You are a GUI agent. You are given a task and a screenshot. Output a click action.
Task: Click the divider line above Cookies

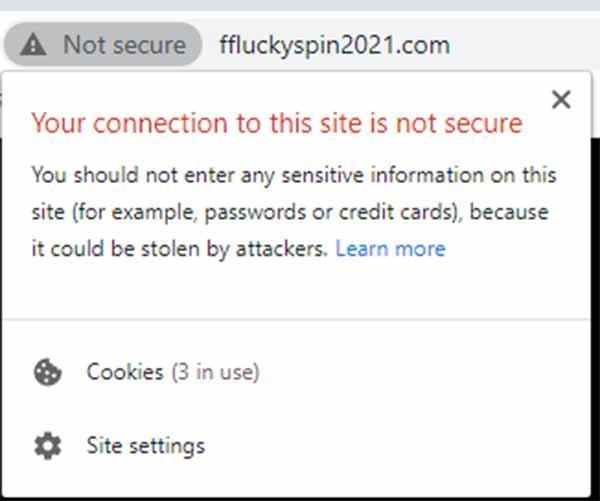tap(297, 319)
